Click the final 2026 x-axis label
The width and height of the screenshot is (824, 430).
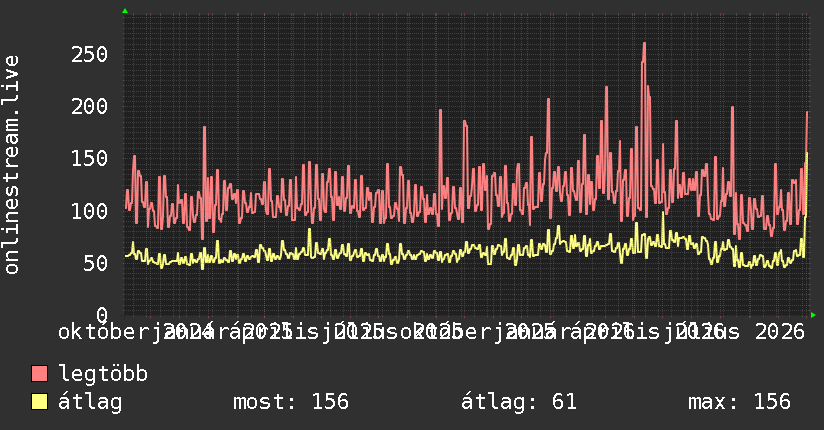(x=780, y=332)
